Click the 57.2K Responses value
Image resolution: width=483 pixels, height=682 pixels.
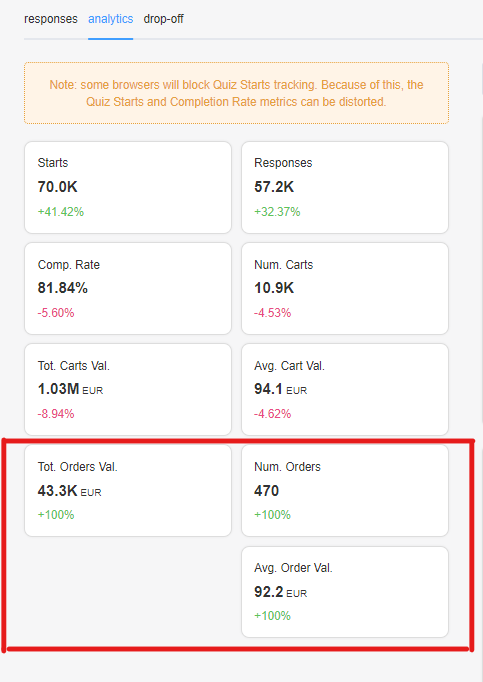click(274, 187)
